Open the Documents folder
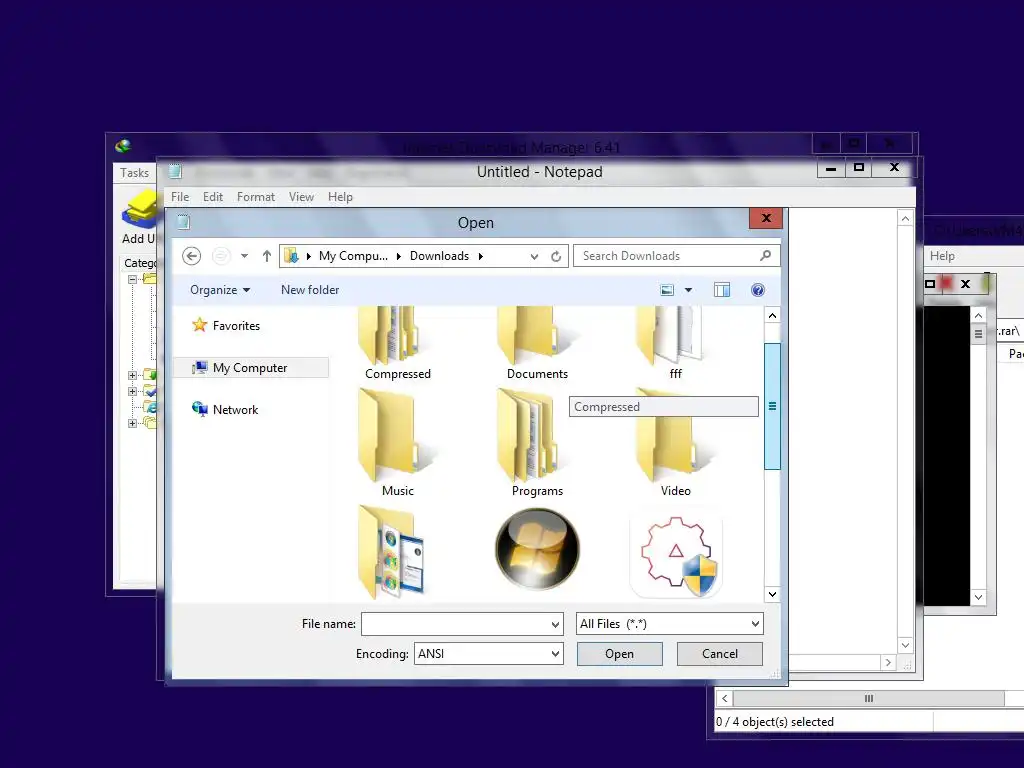Image resolution: width=1024 pixels, height=768 pixels. (537, 342)
